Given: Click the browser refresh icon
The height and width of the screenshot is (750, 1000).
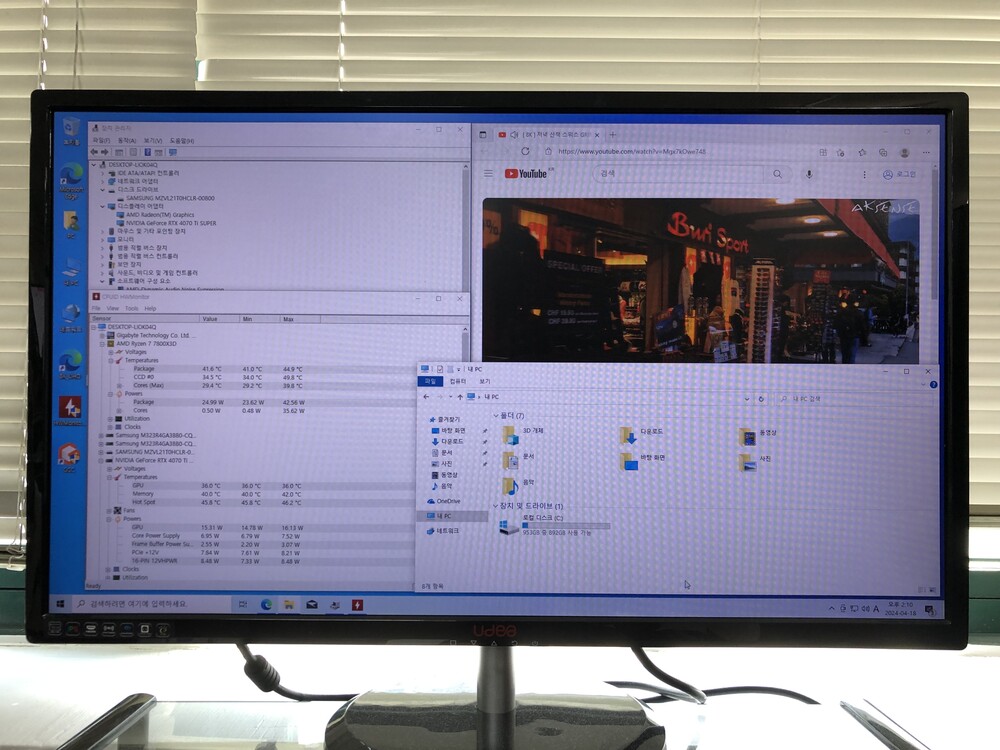Looking at the screenshot, I should [523, 151].
